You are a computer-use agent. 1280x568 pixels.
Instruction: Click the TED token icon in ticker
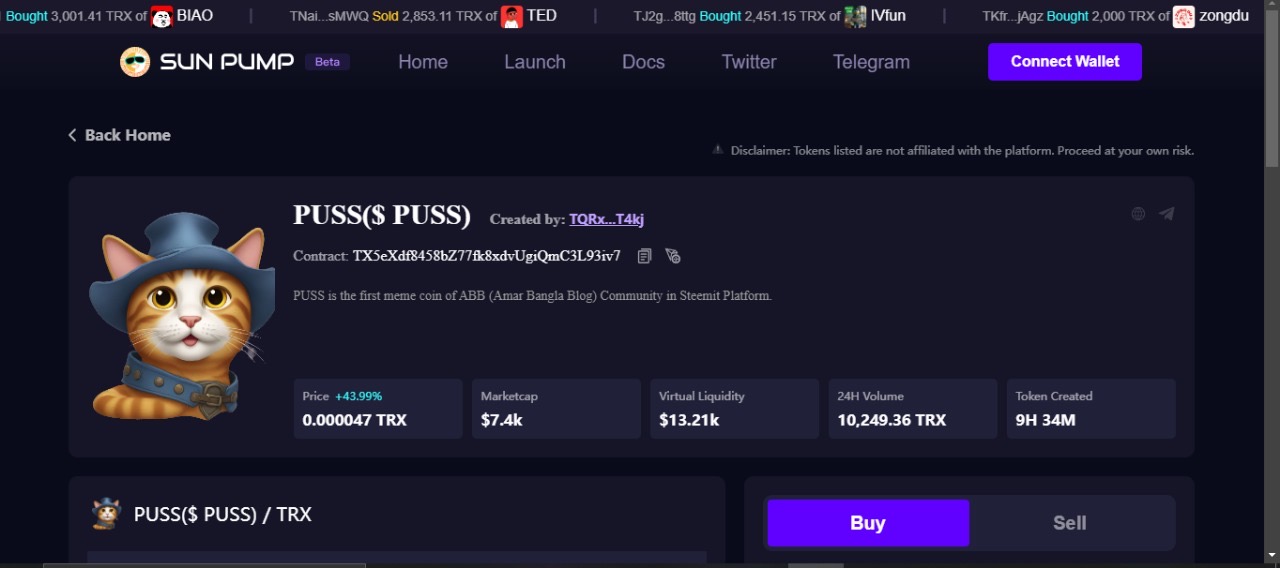point(512,17)
